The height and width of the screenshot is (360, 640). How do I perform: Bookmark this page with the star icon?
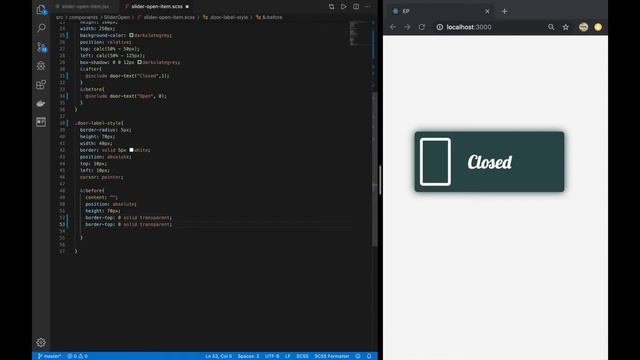tap(566, 27)
